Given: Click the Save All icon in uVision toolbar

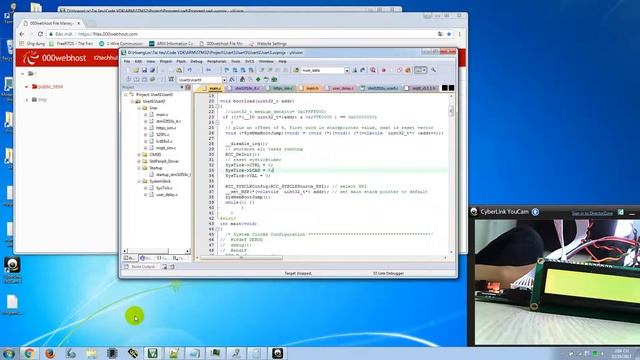Looking at the screenshot, I should click(x=152, y=70).
